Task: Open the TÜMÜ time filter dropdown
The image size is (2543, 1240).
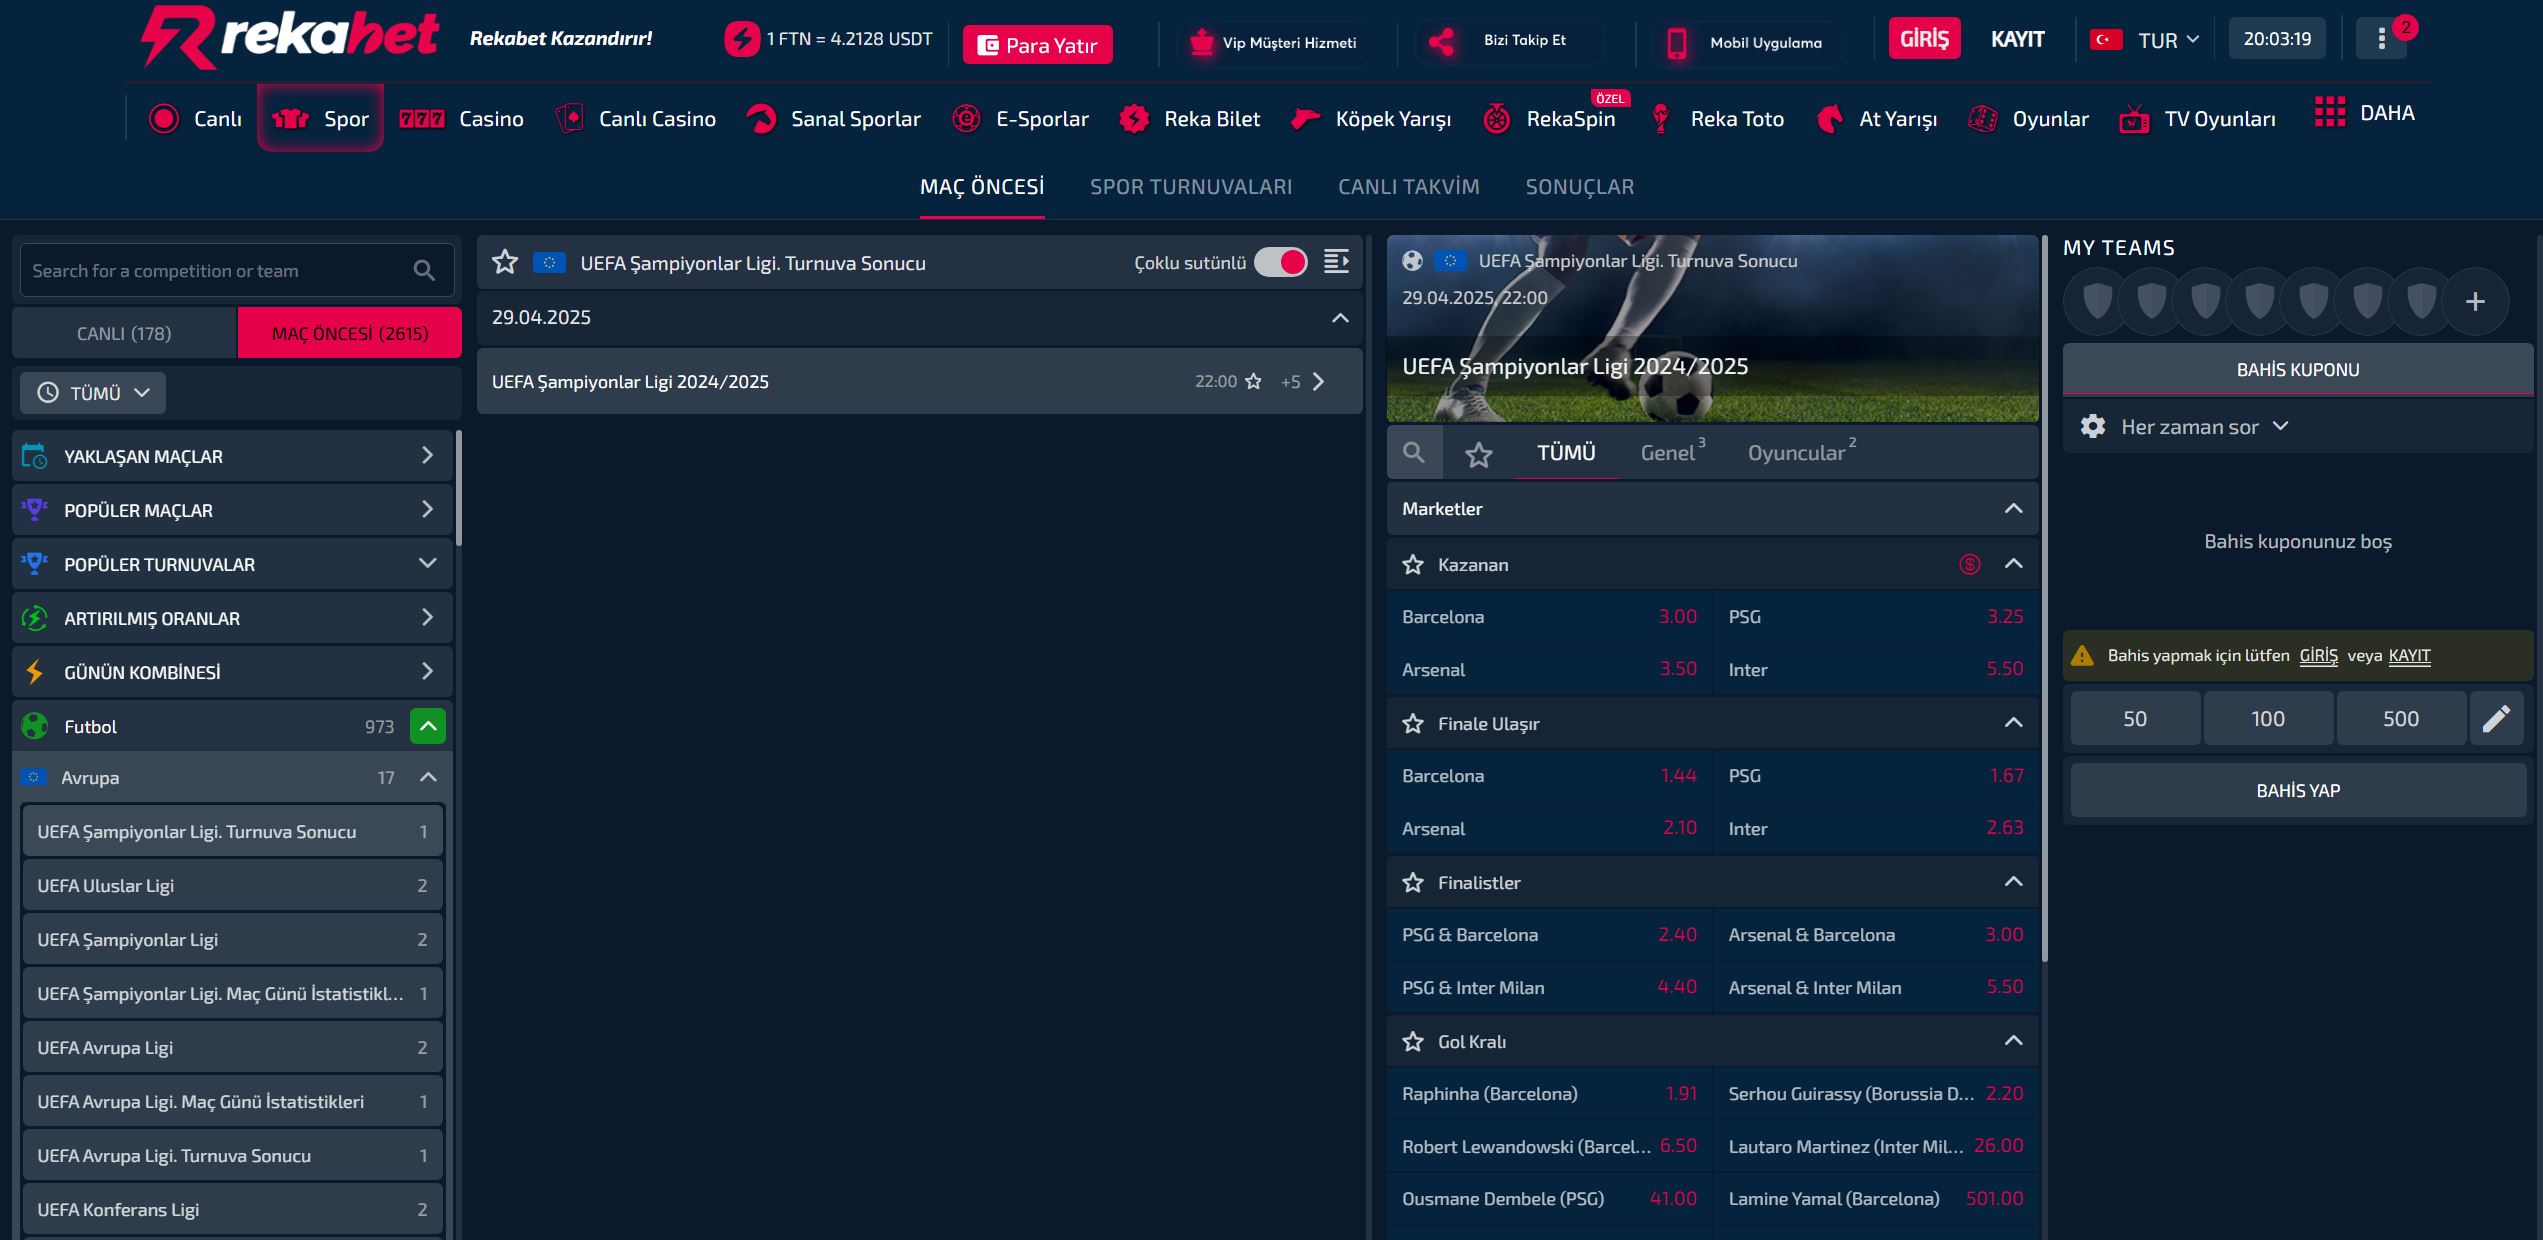Action: click(x=93, y=393)
